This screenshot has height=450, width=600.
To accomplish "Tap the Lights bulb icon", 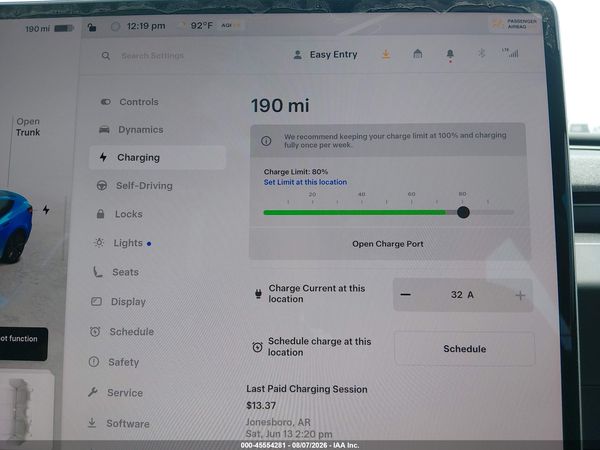I will [99, 242].
